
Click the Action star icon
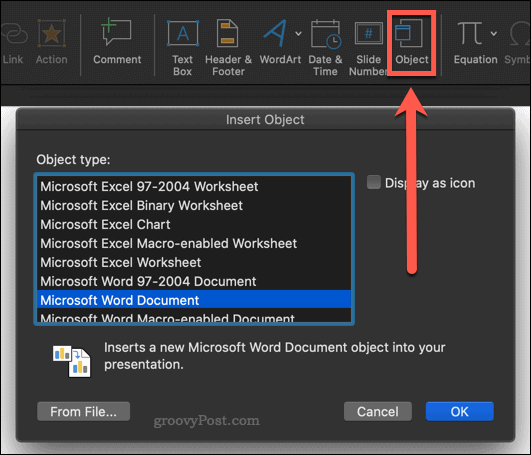[51, 33]
